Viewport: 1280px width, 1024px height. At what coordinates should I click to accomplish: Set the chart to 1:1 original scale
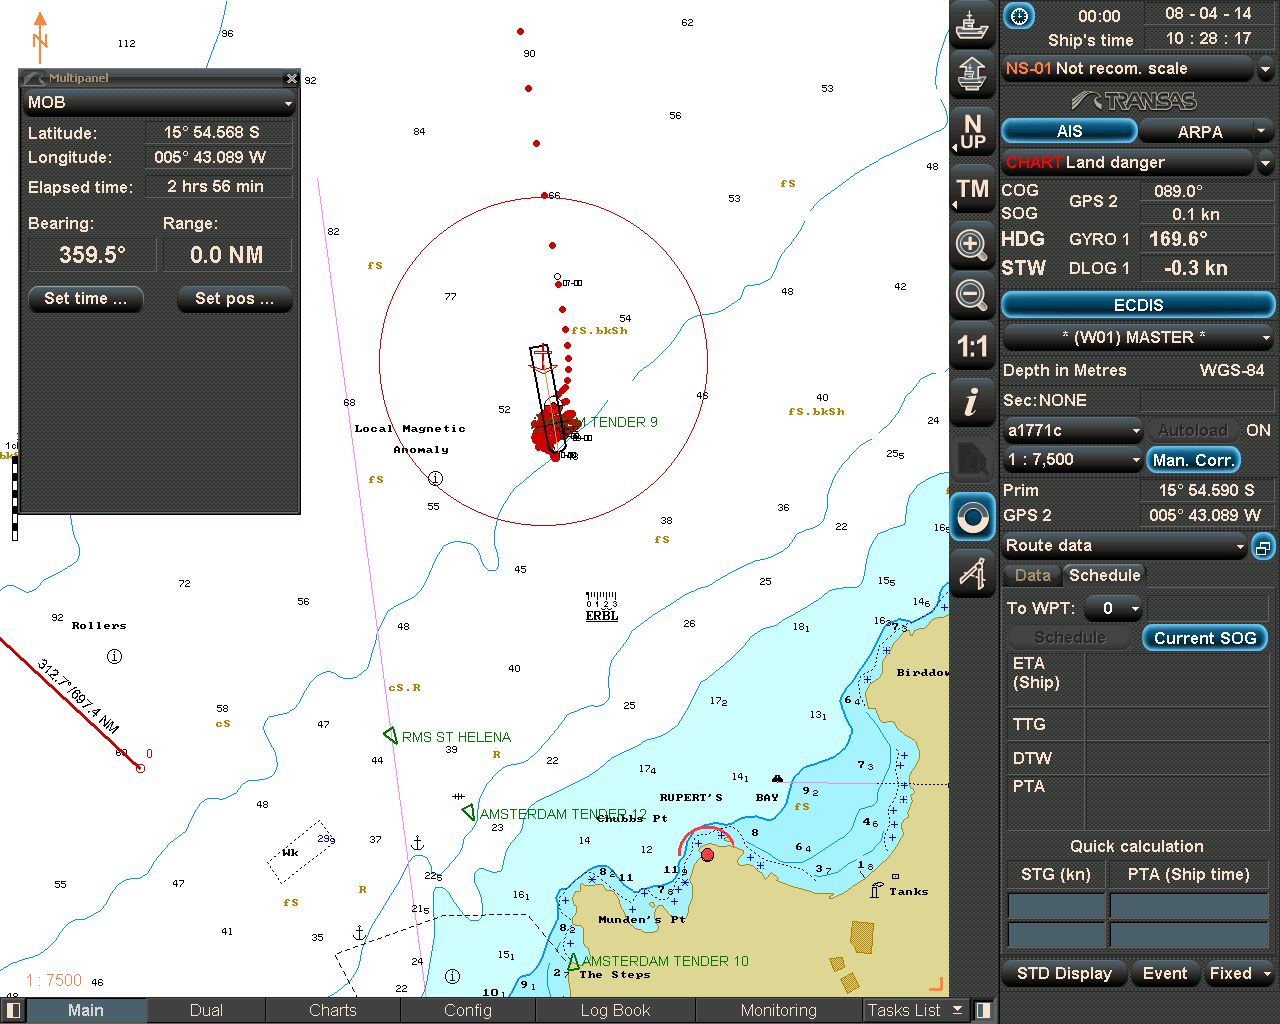pos(972,347)
